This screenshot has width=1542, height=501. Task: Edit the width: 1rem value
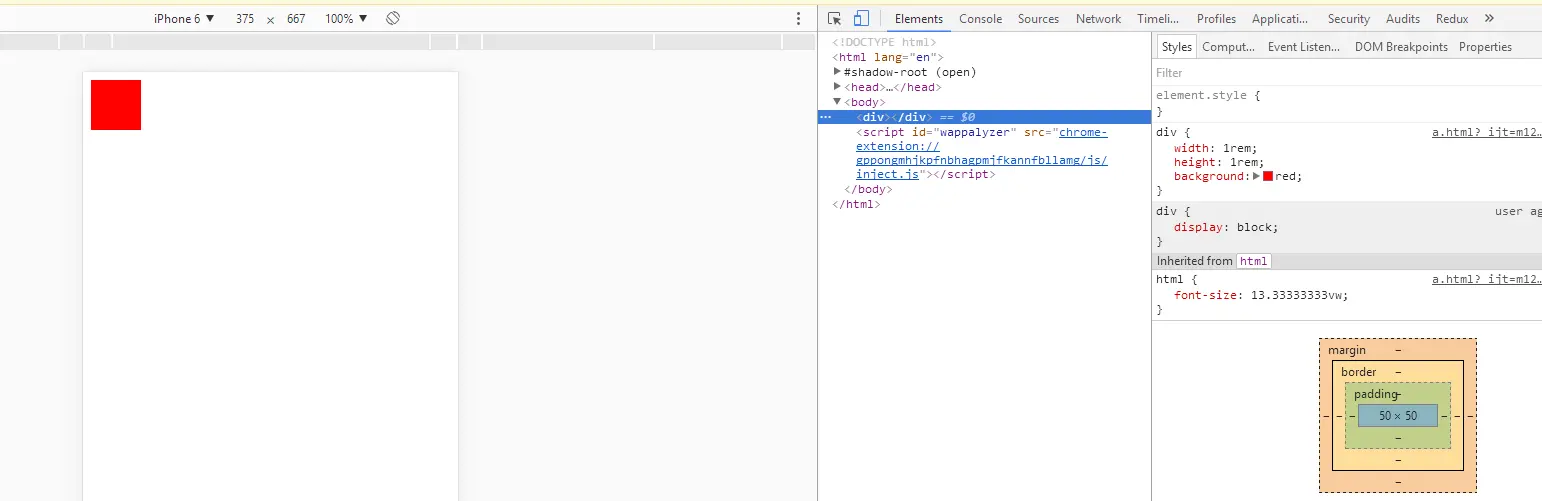pyautogui.click(x=1238, y=147)
